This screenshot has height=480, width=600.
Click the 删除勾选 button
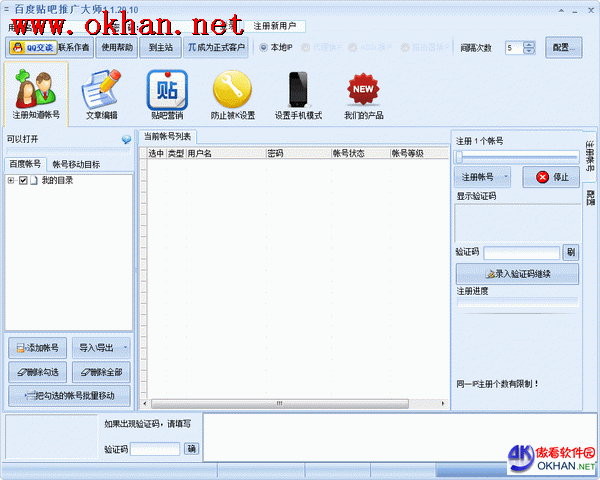[x=38, y=372]
